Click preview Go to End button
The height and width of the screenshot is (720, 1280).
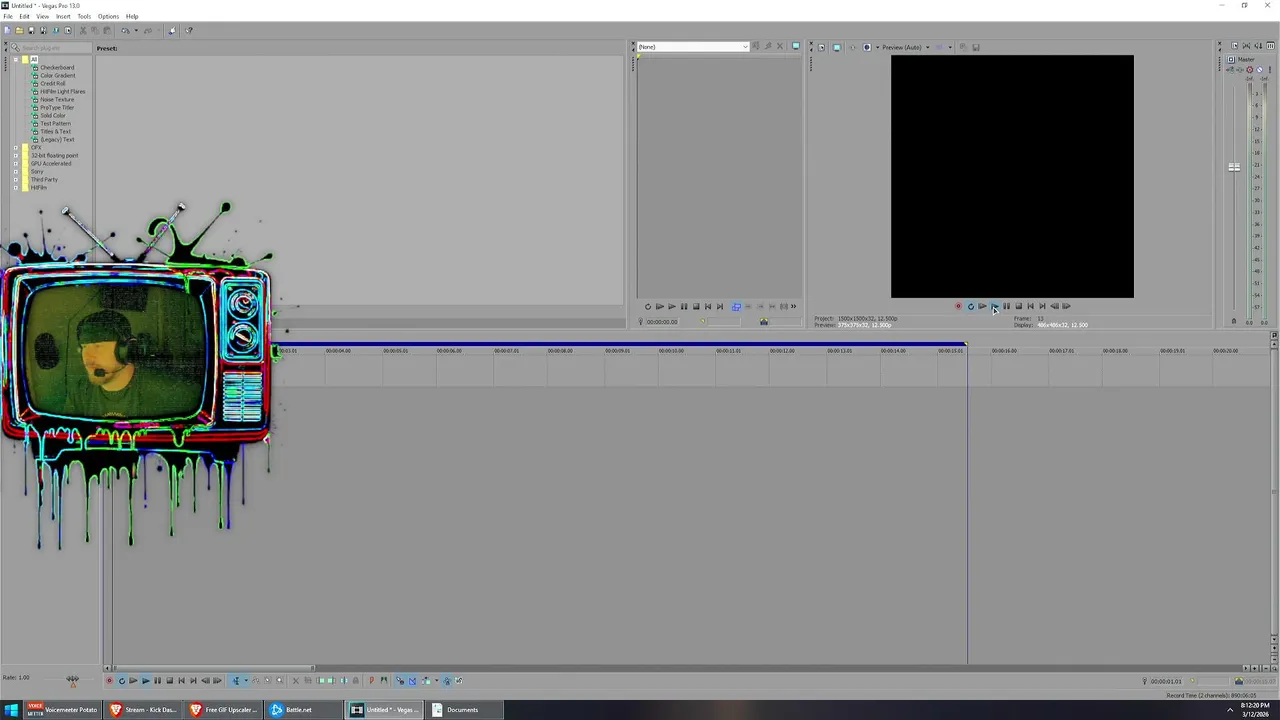(x=1042, y=307)
